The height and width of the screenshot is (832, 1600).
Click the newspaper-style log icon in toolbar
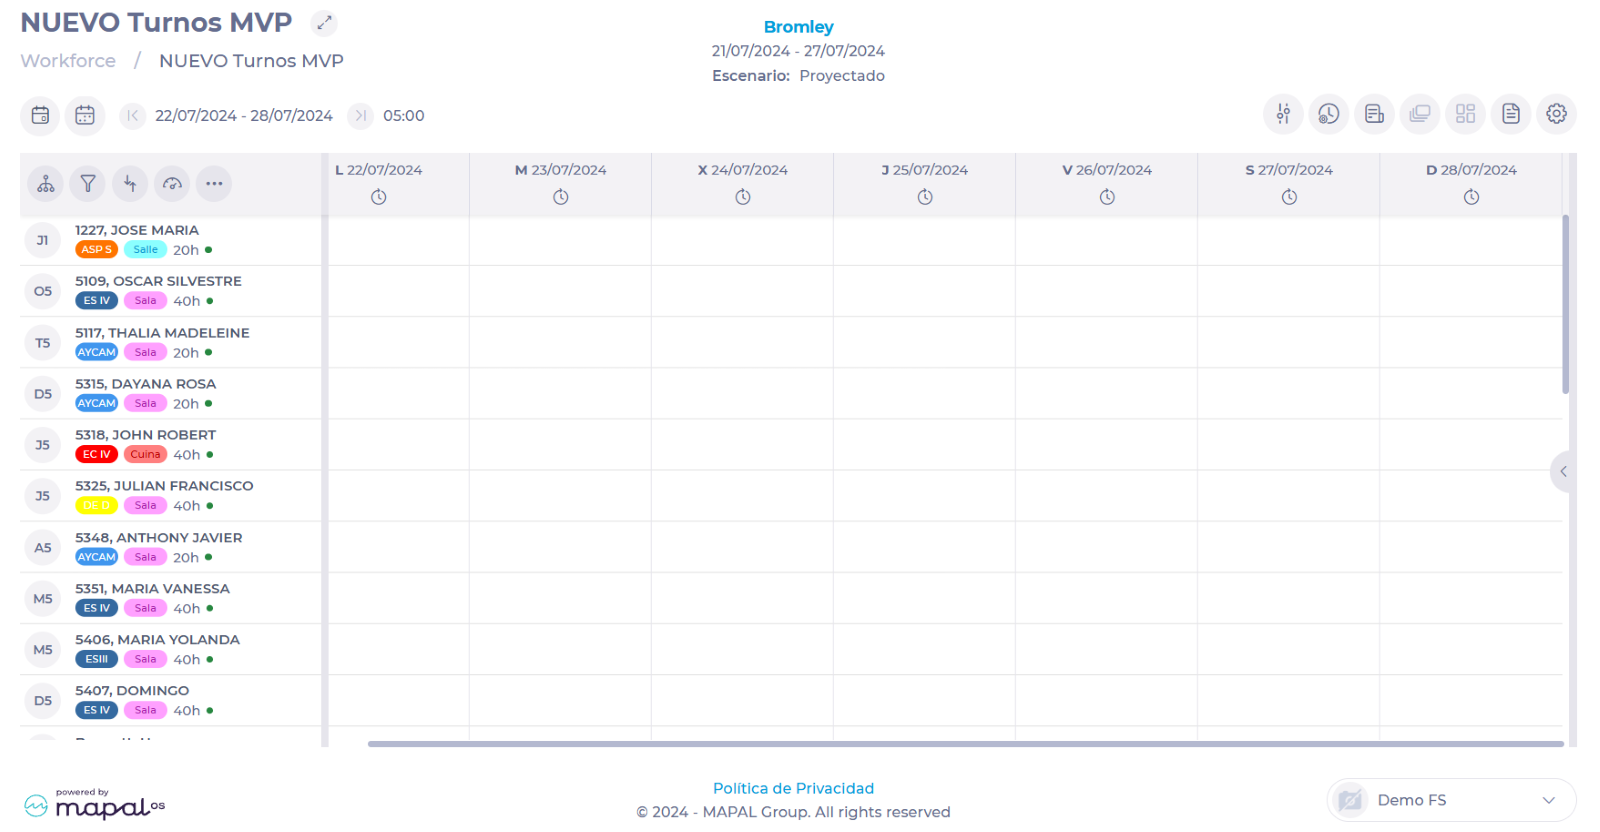tap(1374, 114)
